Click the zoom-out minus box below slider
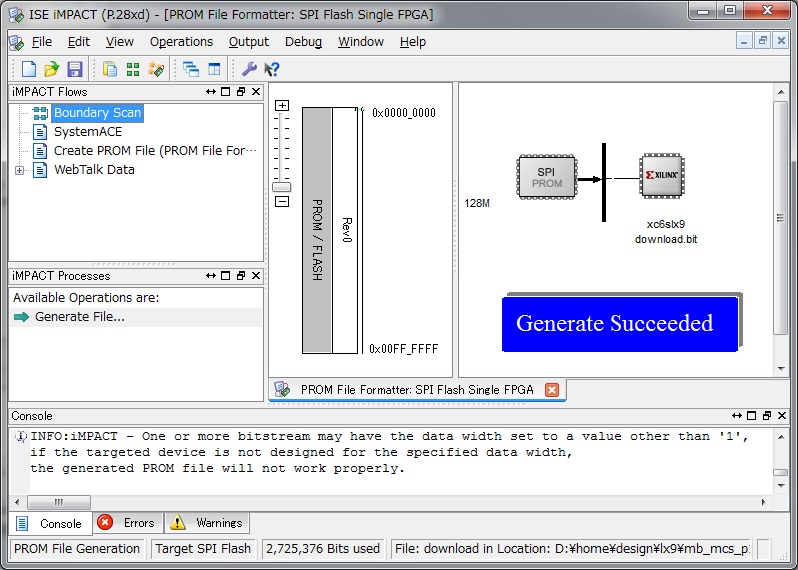Viewport: 798px width, 570px height. (282, 202)
